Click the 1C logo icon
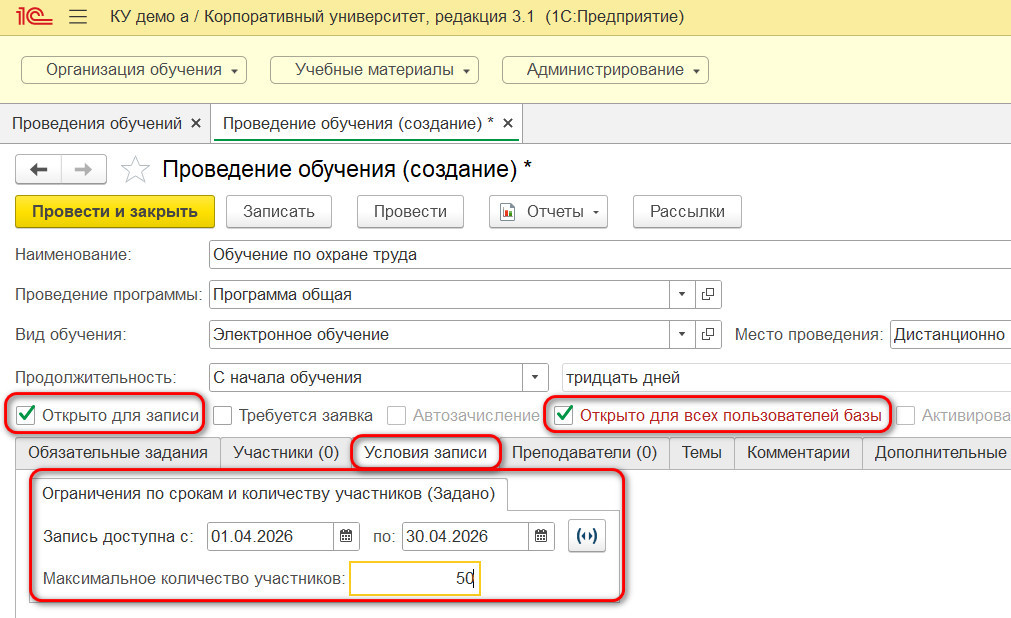 point(34,16)
